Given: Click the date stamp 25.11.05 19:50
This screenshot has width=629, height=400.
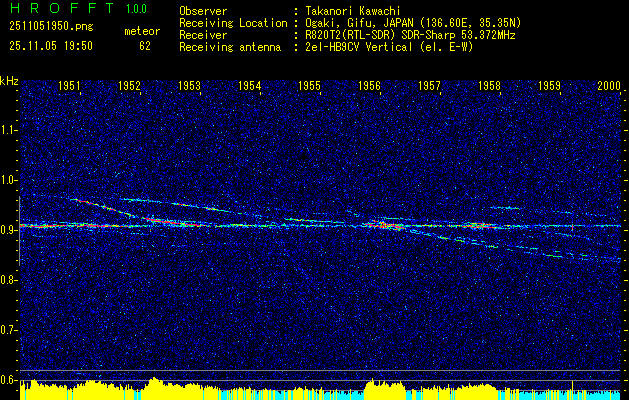Looking at the screenshot, I should [51, 46].
